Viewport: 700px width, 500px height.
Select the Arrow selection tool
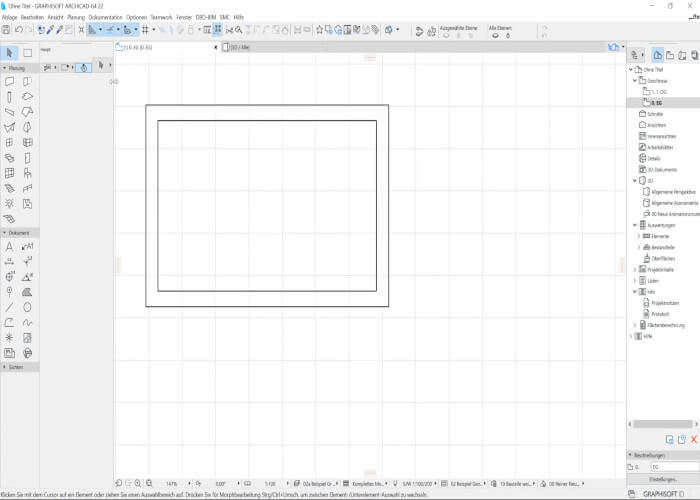pyautogui.click(x=9, y=53)
